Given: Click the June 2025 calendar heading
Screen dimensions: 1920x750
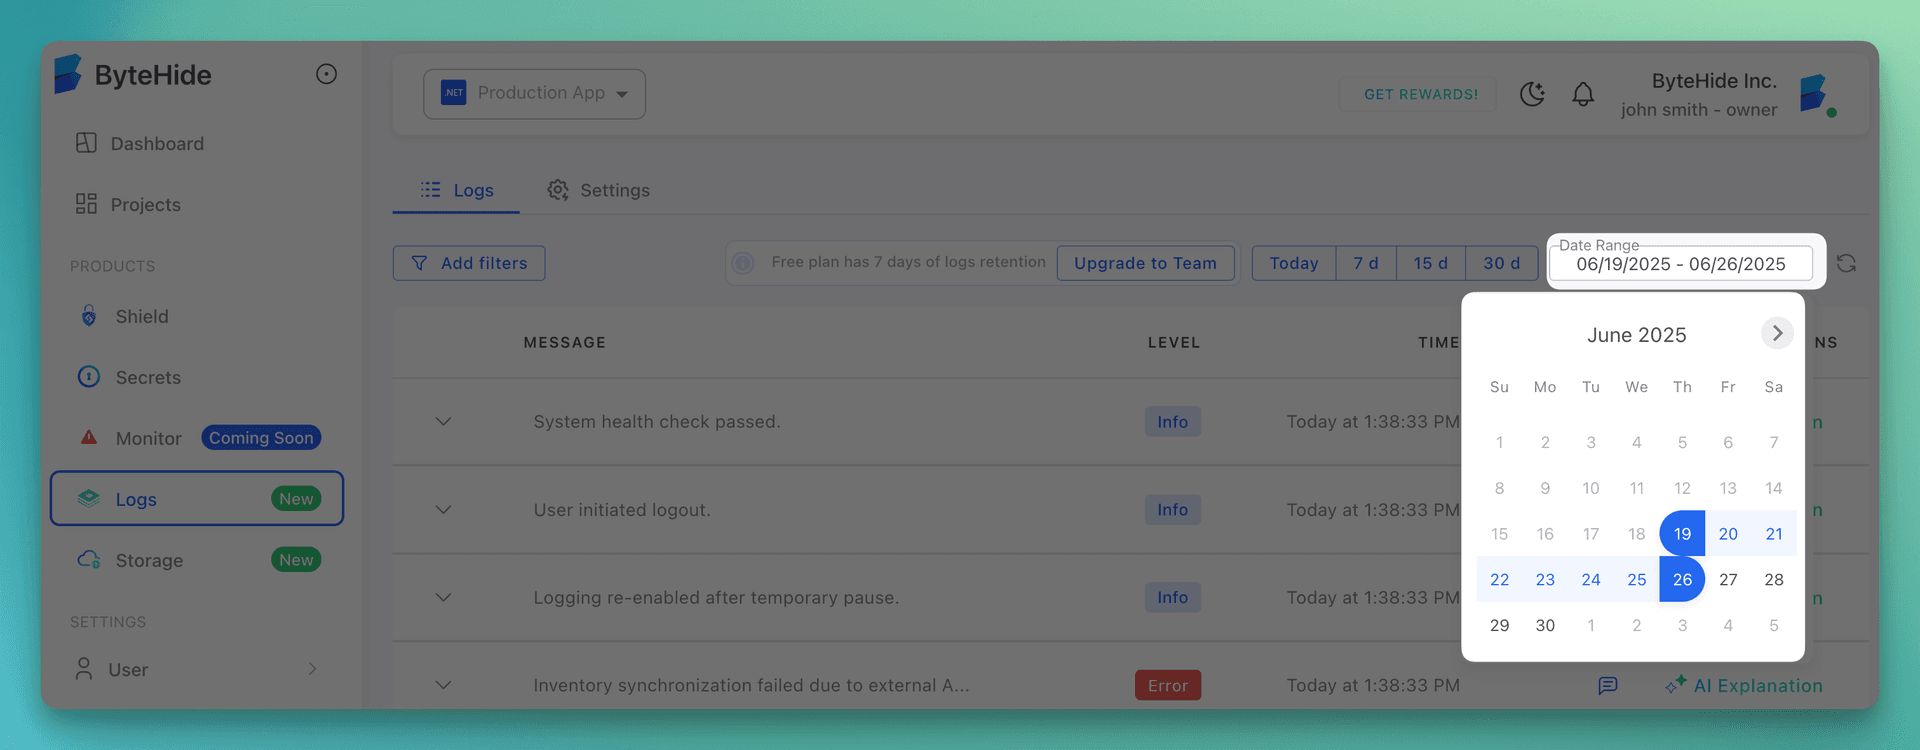Looking at the screenshot, I should coord(1637,335).
